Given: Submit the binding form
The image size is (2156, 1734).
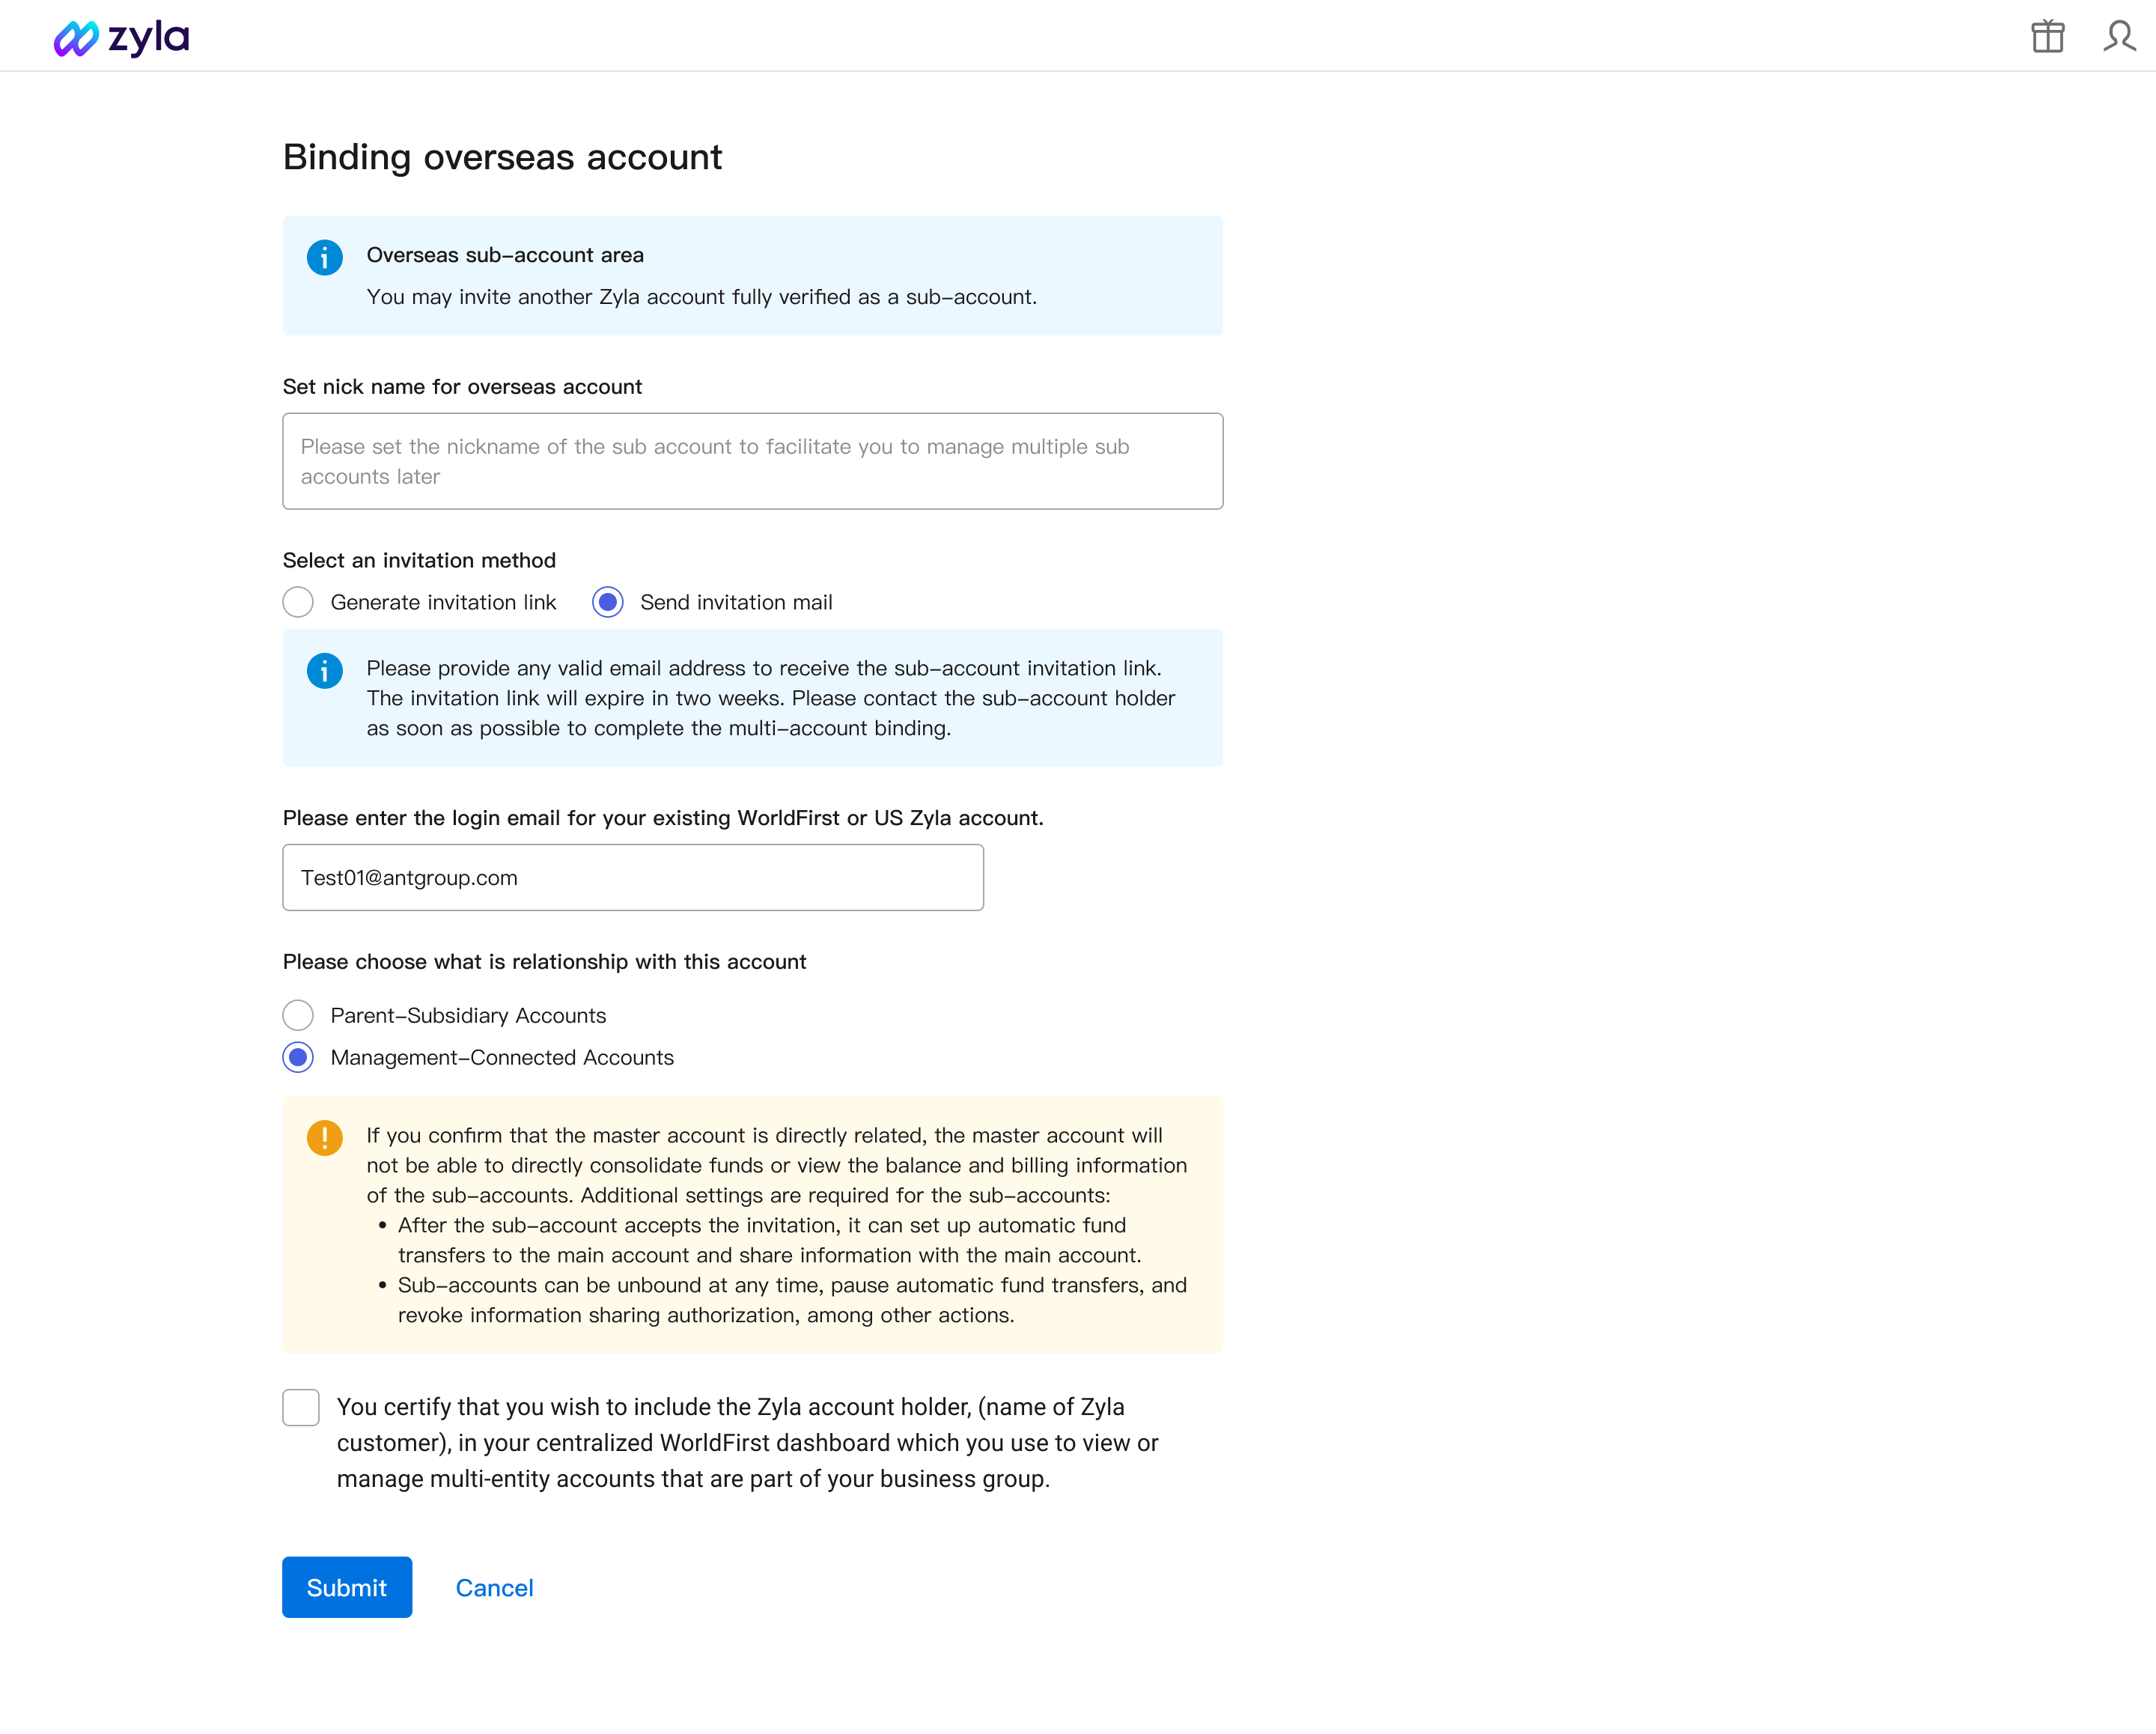Looking at the screenshot, I should [347, 1587].
